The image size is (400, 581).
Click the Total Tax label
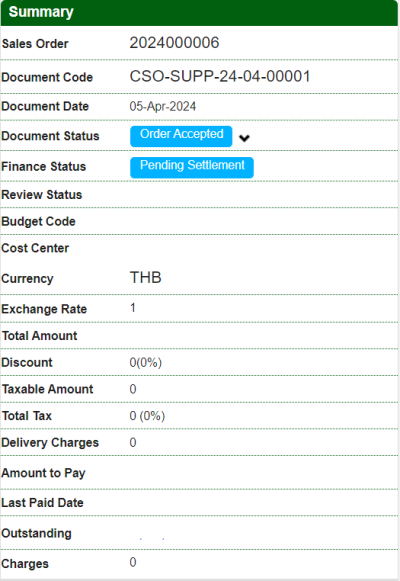(x=27, y=416)
